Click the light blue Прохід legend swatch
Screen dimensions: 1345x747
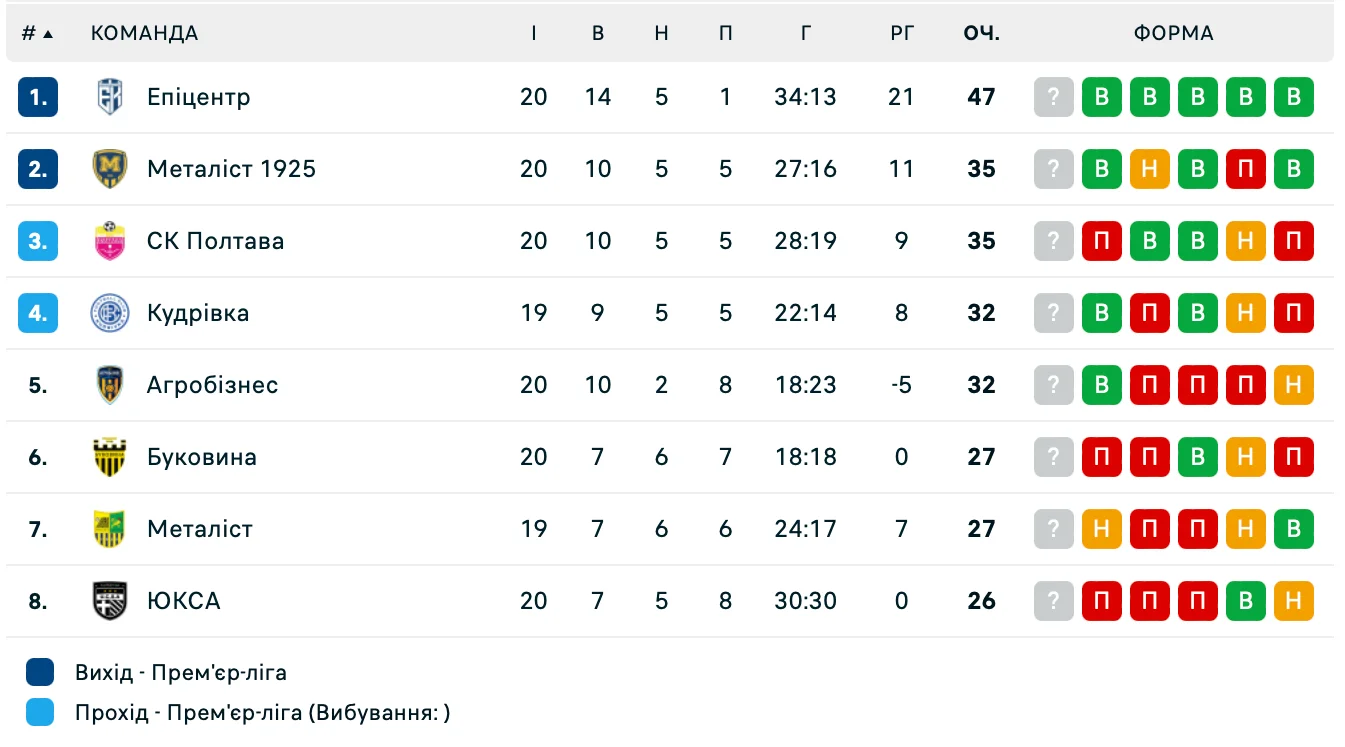[x=40, y=712]
